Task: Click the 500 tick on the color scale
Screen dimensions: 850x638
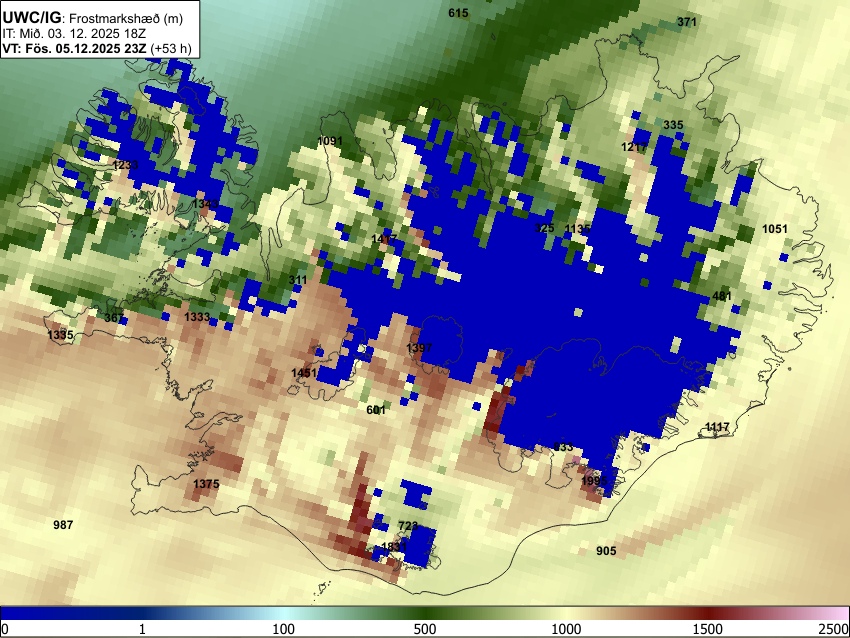Action: (424, 629)
